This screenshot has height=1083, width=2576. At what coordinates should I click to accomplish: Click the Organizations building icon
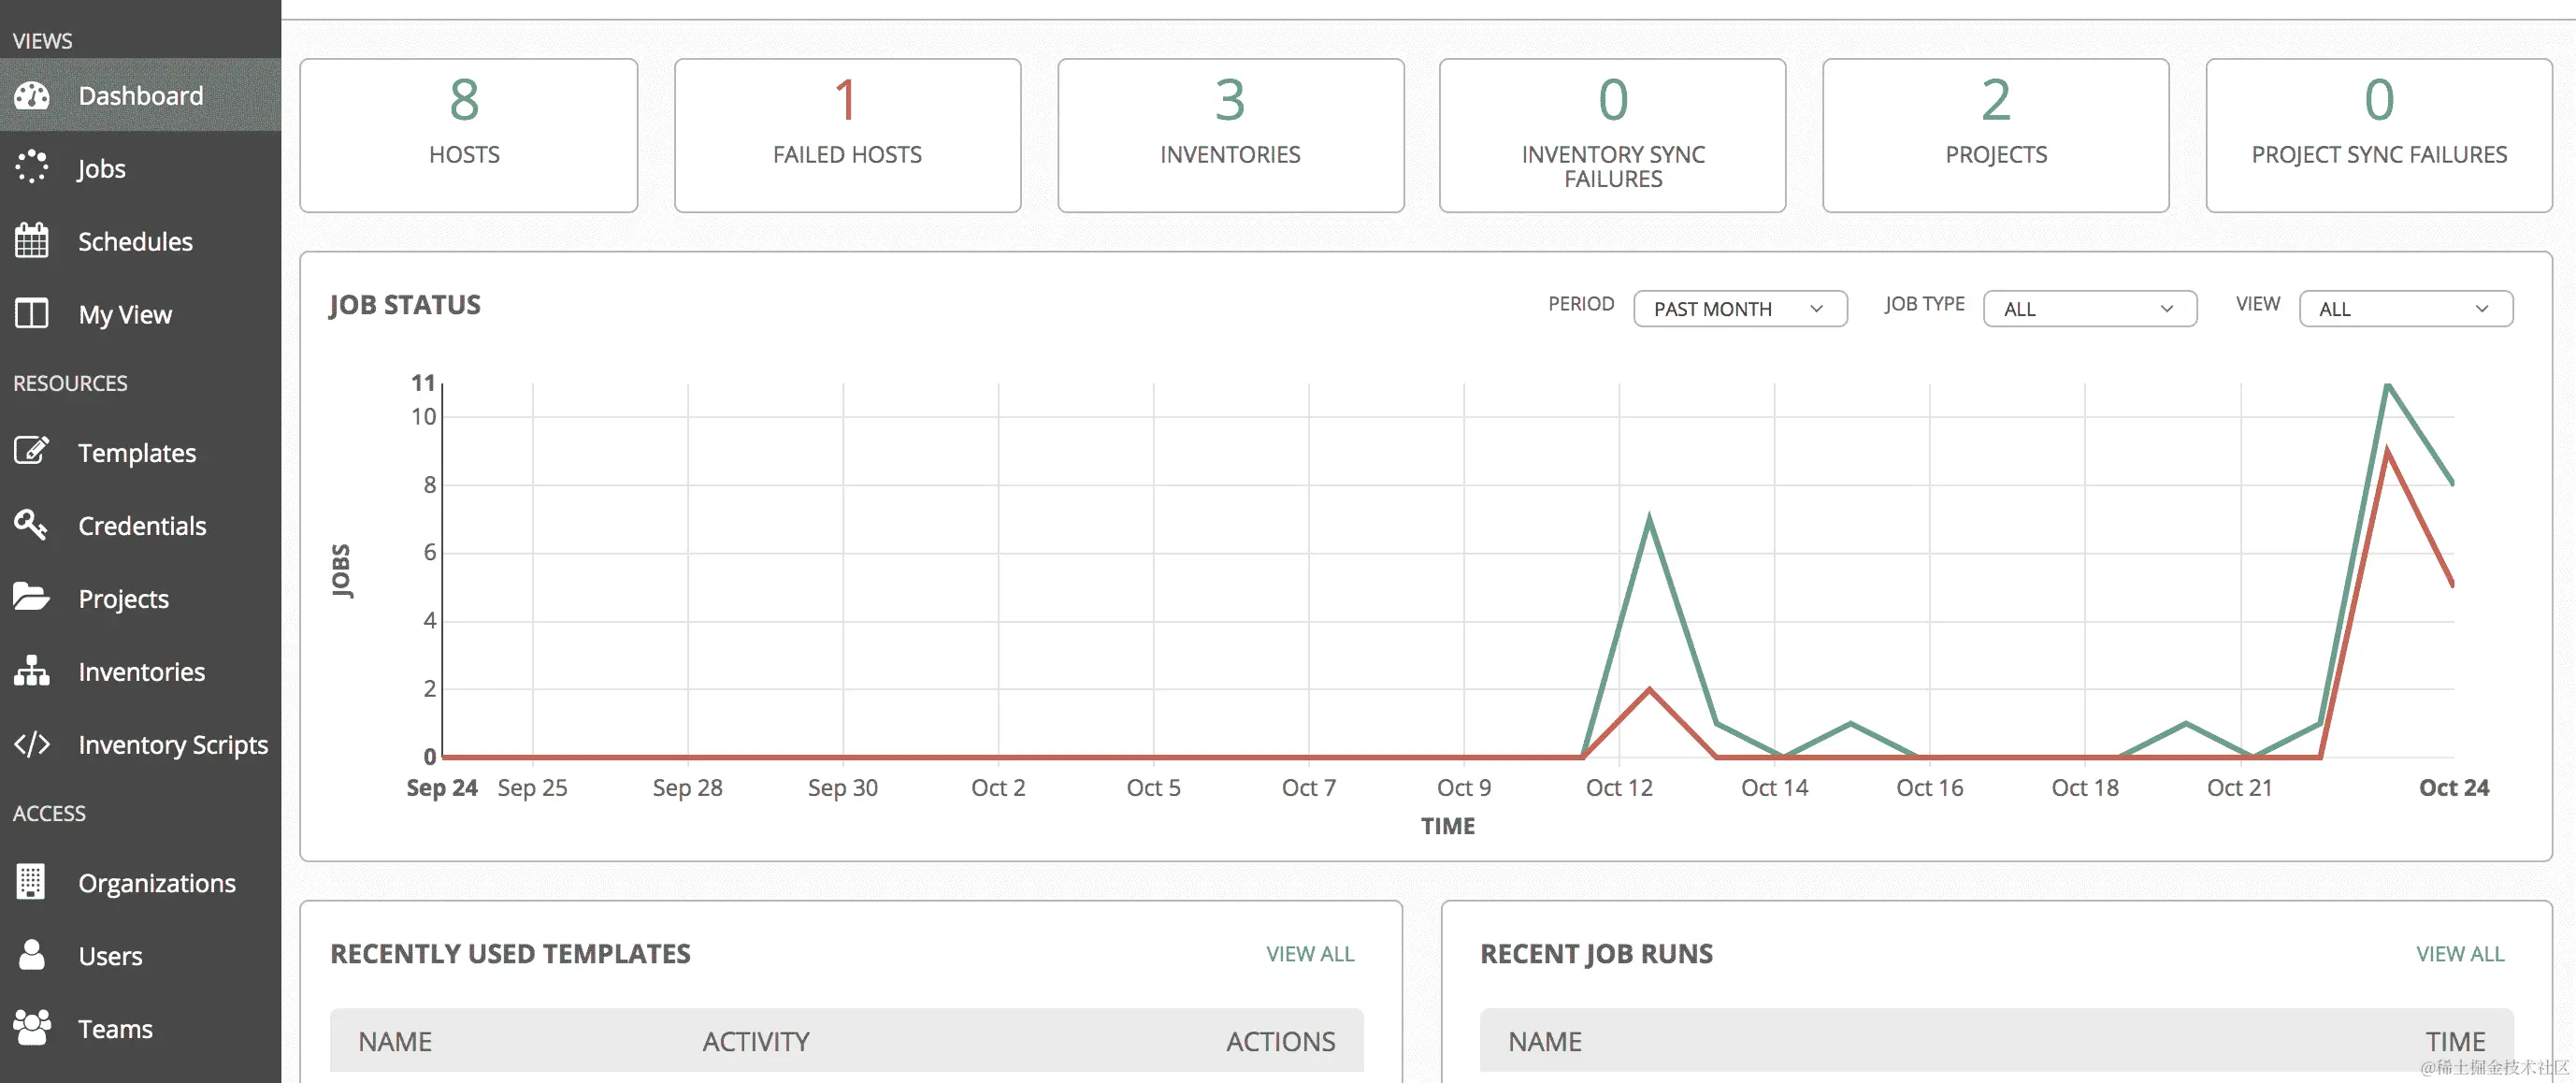coord(32,882)
